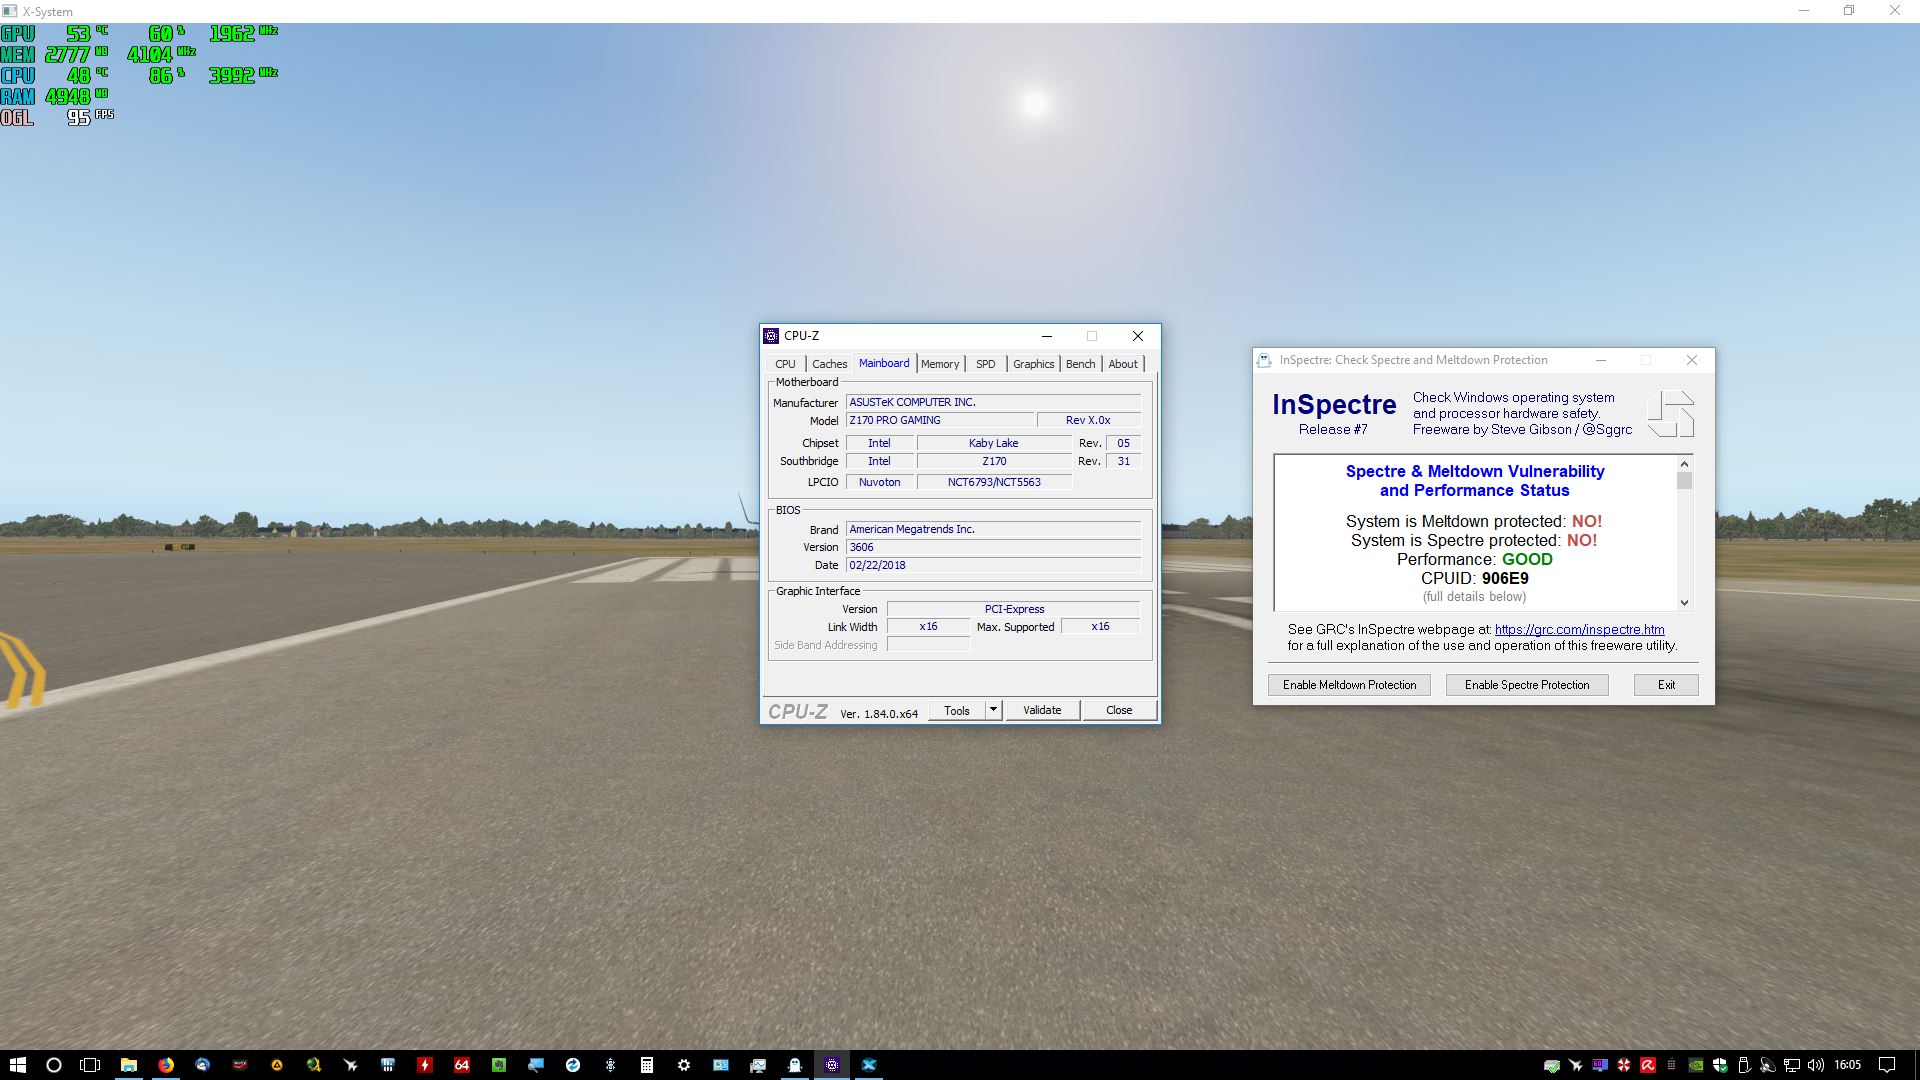
Task: Open File Explorer from the taskbar
Action: click(x=129, y=1065)
